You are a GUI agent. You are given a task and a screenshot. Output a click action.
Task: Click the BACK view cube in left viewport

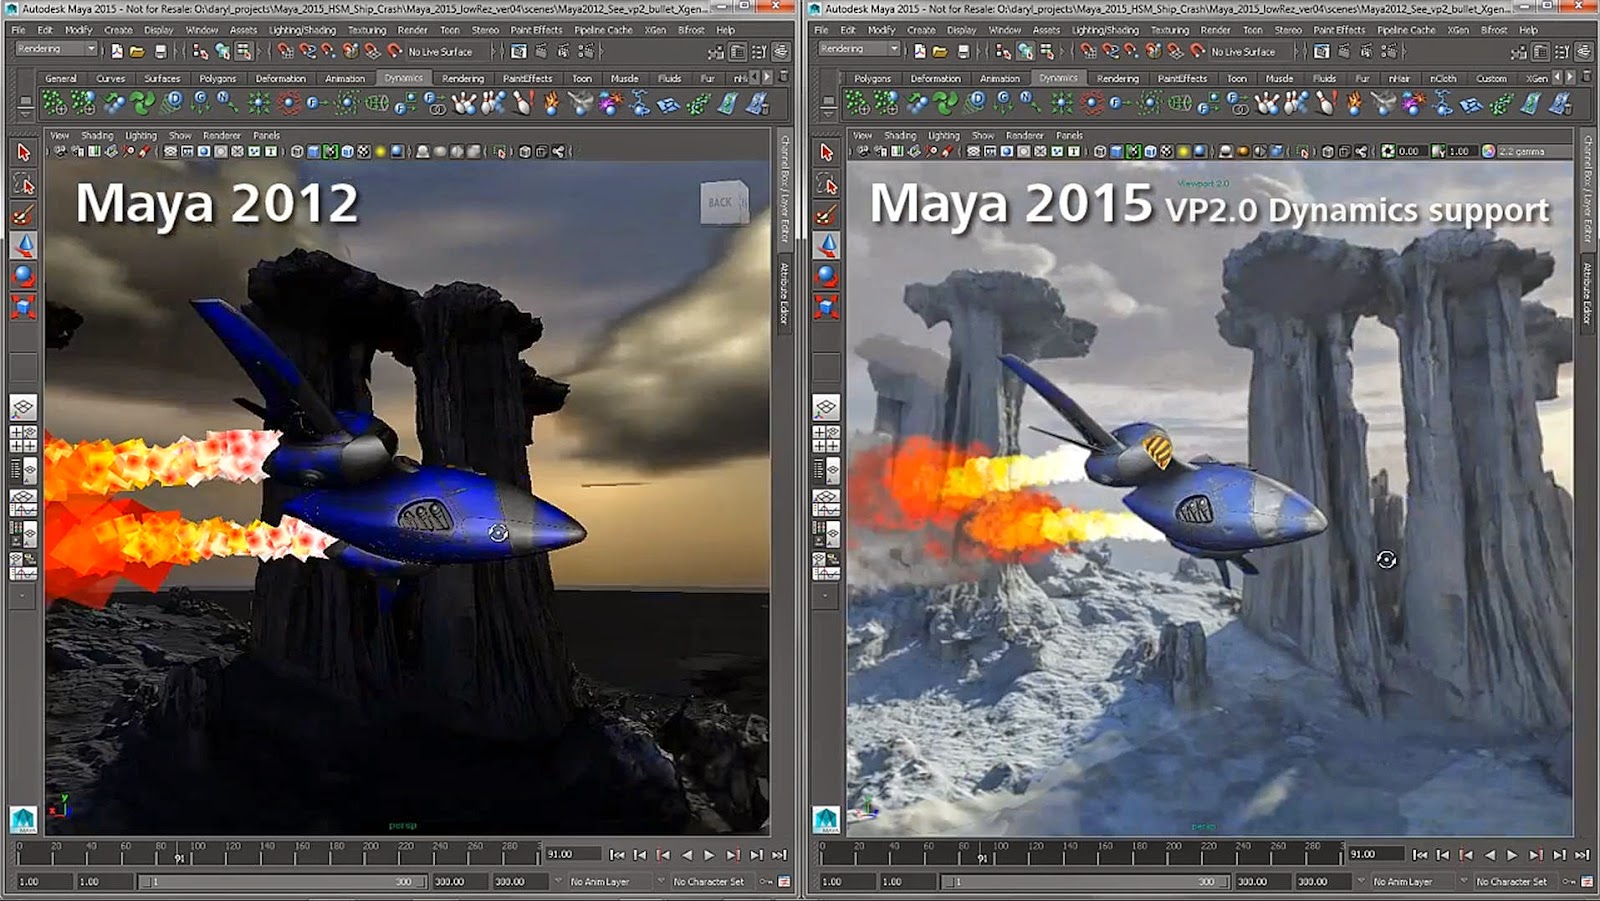click(723, 202)
